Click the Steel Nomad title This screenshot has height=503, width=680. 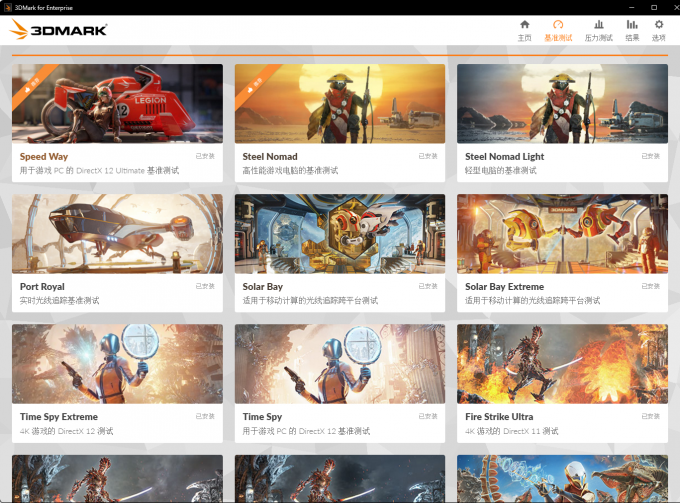270,157
